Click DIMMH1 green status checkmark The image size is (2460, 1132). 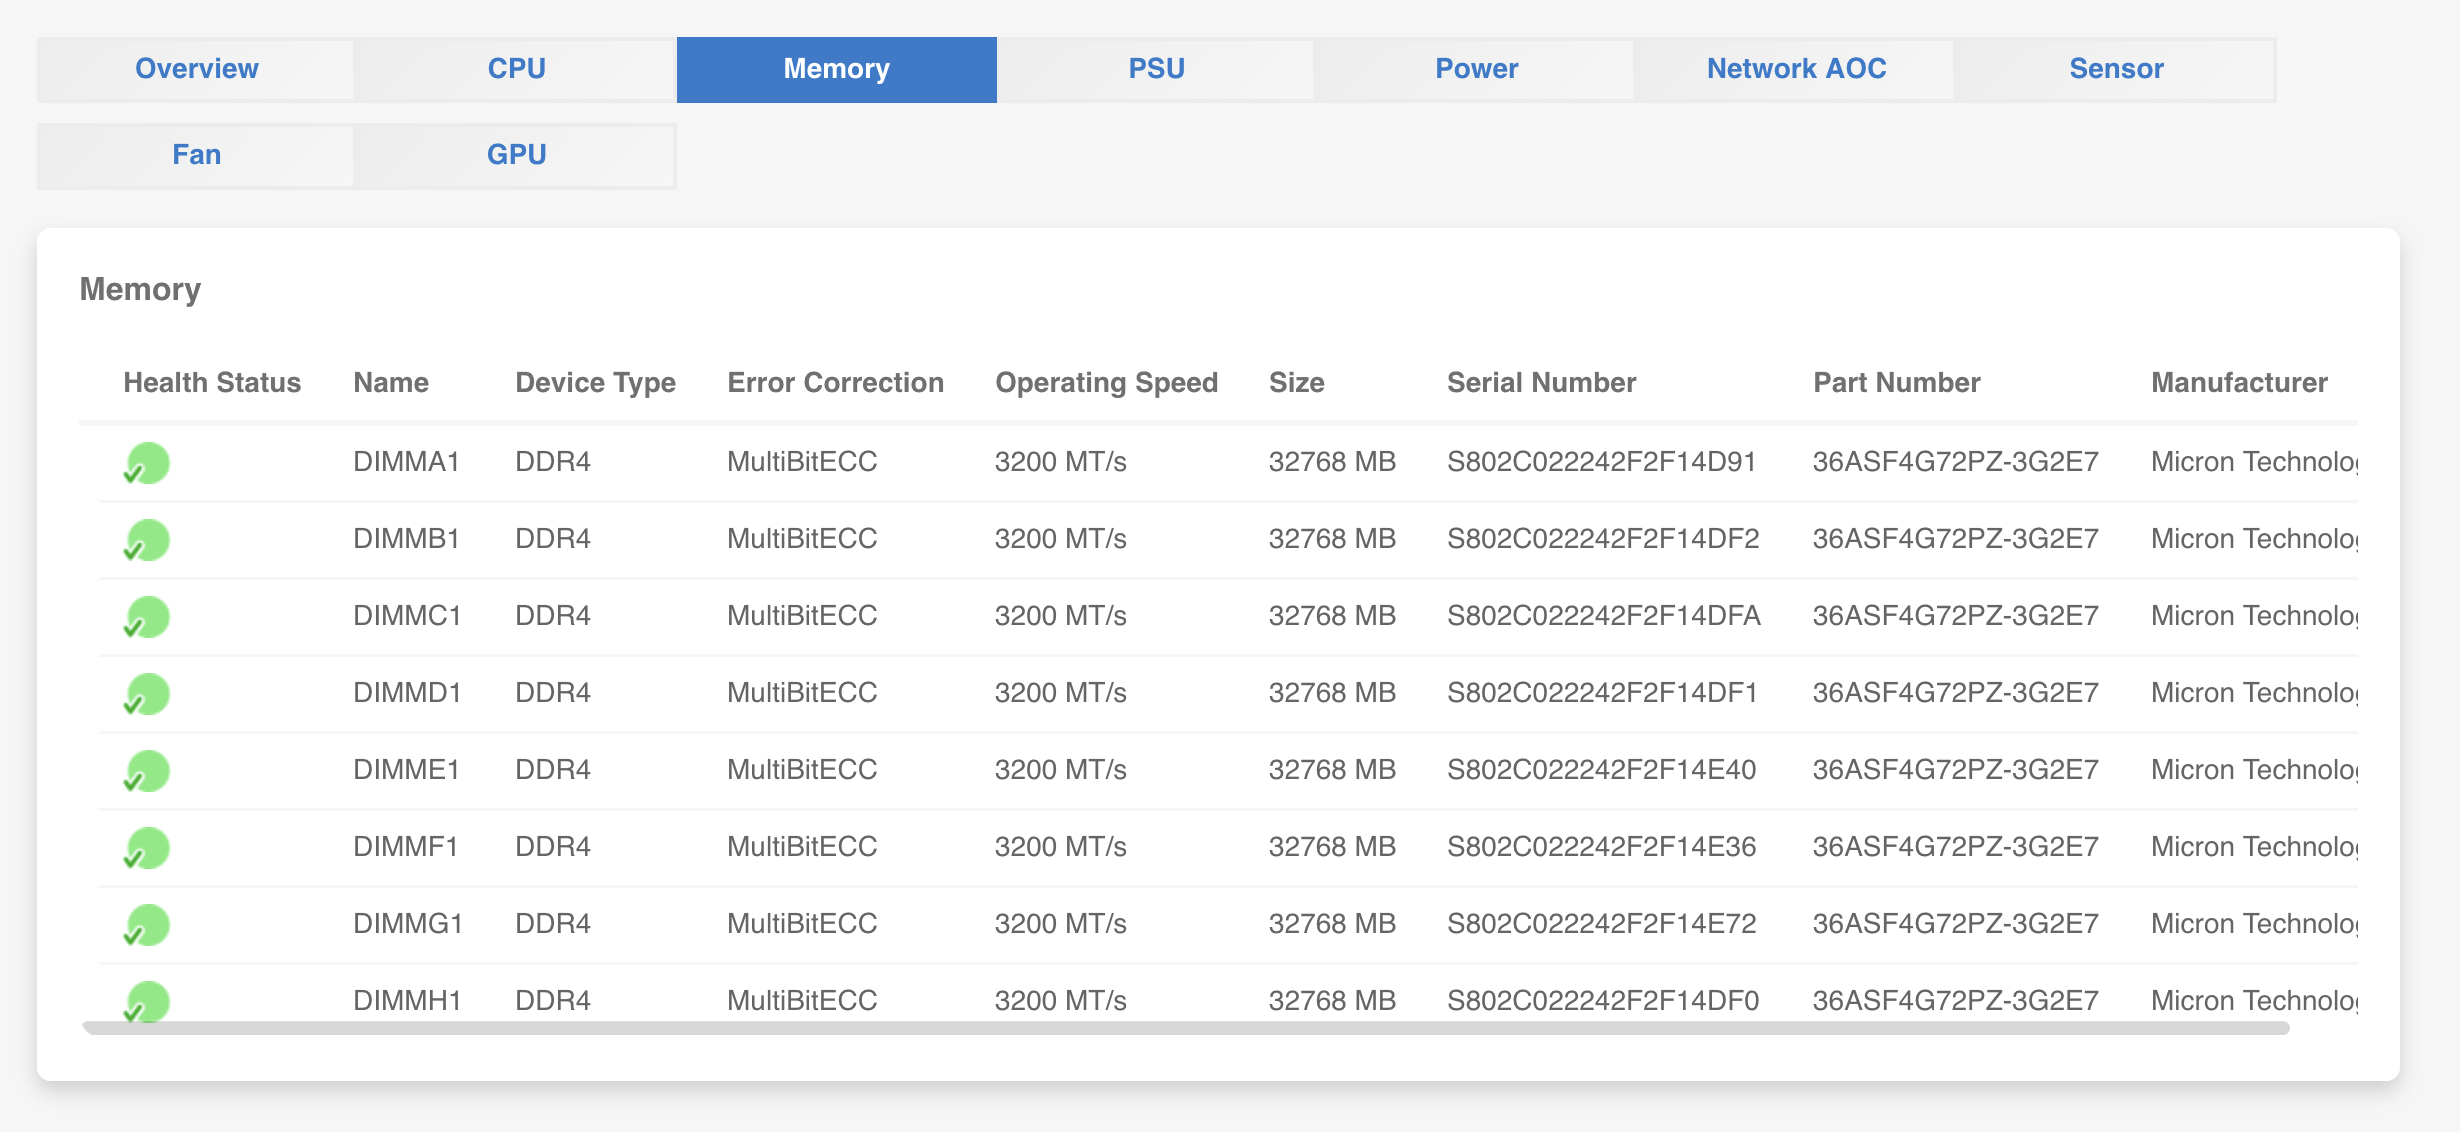pos(146,1001)
